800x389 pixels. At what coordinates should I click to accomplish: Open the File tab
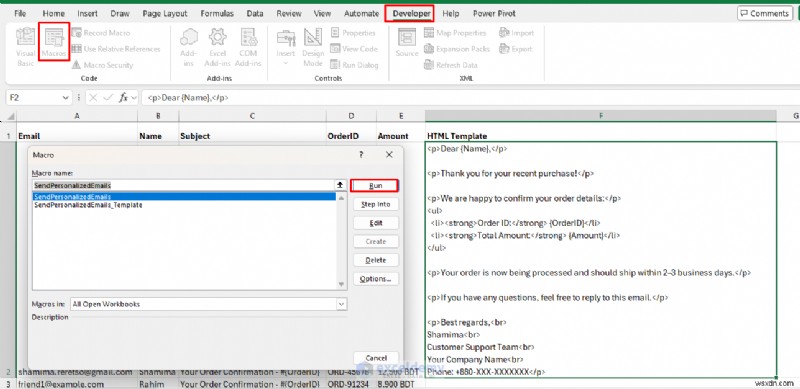pos(20,13)
